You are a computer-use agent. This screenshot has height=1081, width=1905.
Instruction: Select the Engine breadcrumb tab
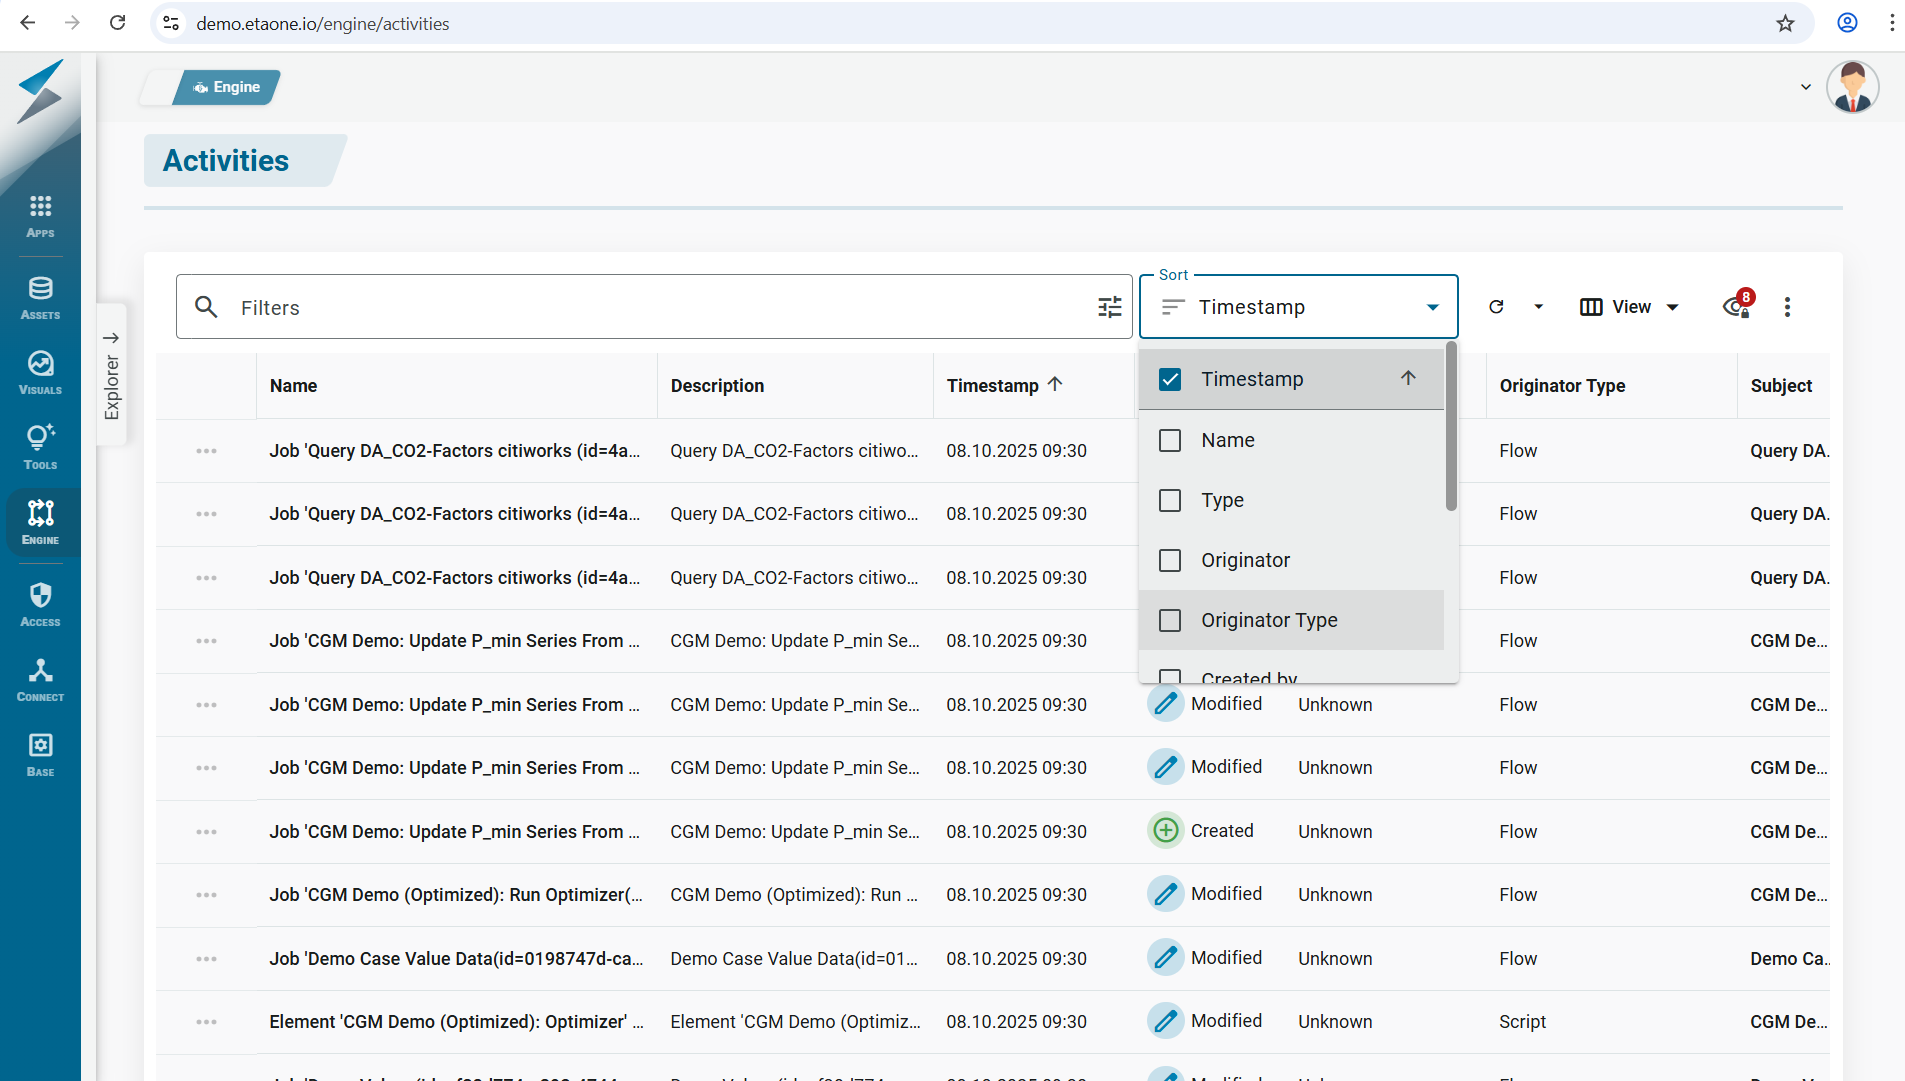(227, 87)
